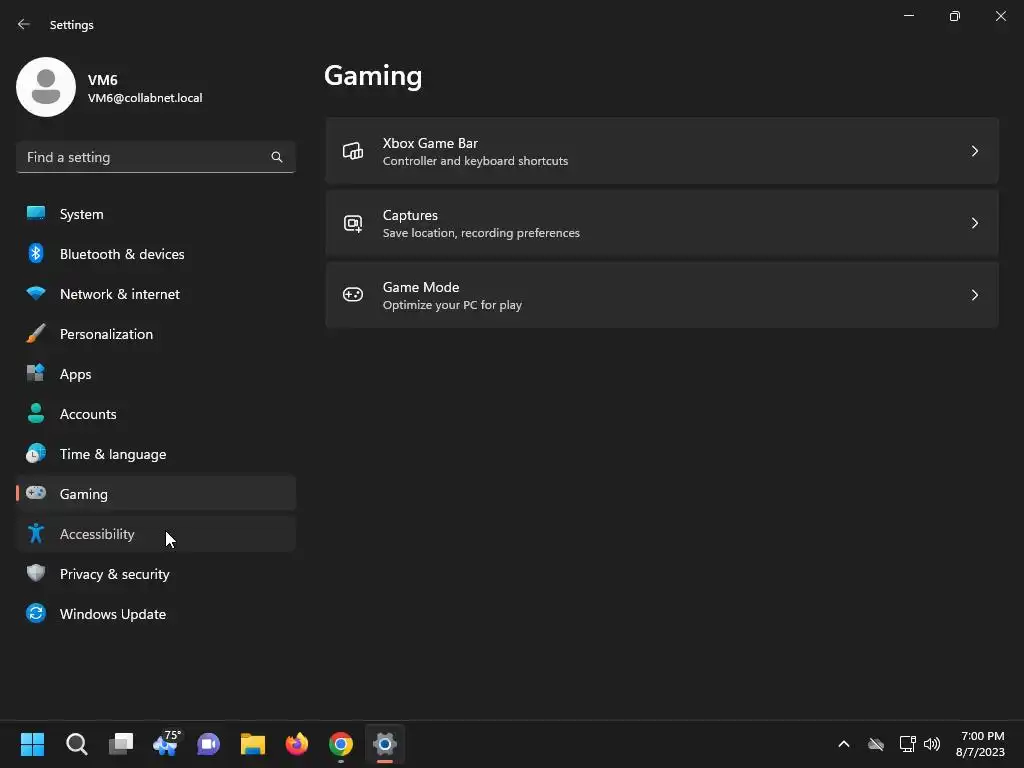1024x768 pixels.
Task: Open File Explorer from taskbar
Action: pos(253,743)
